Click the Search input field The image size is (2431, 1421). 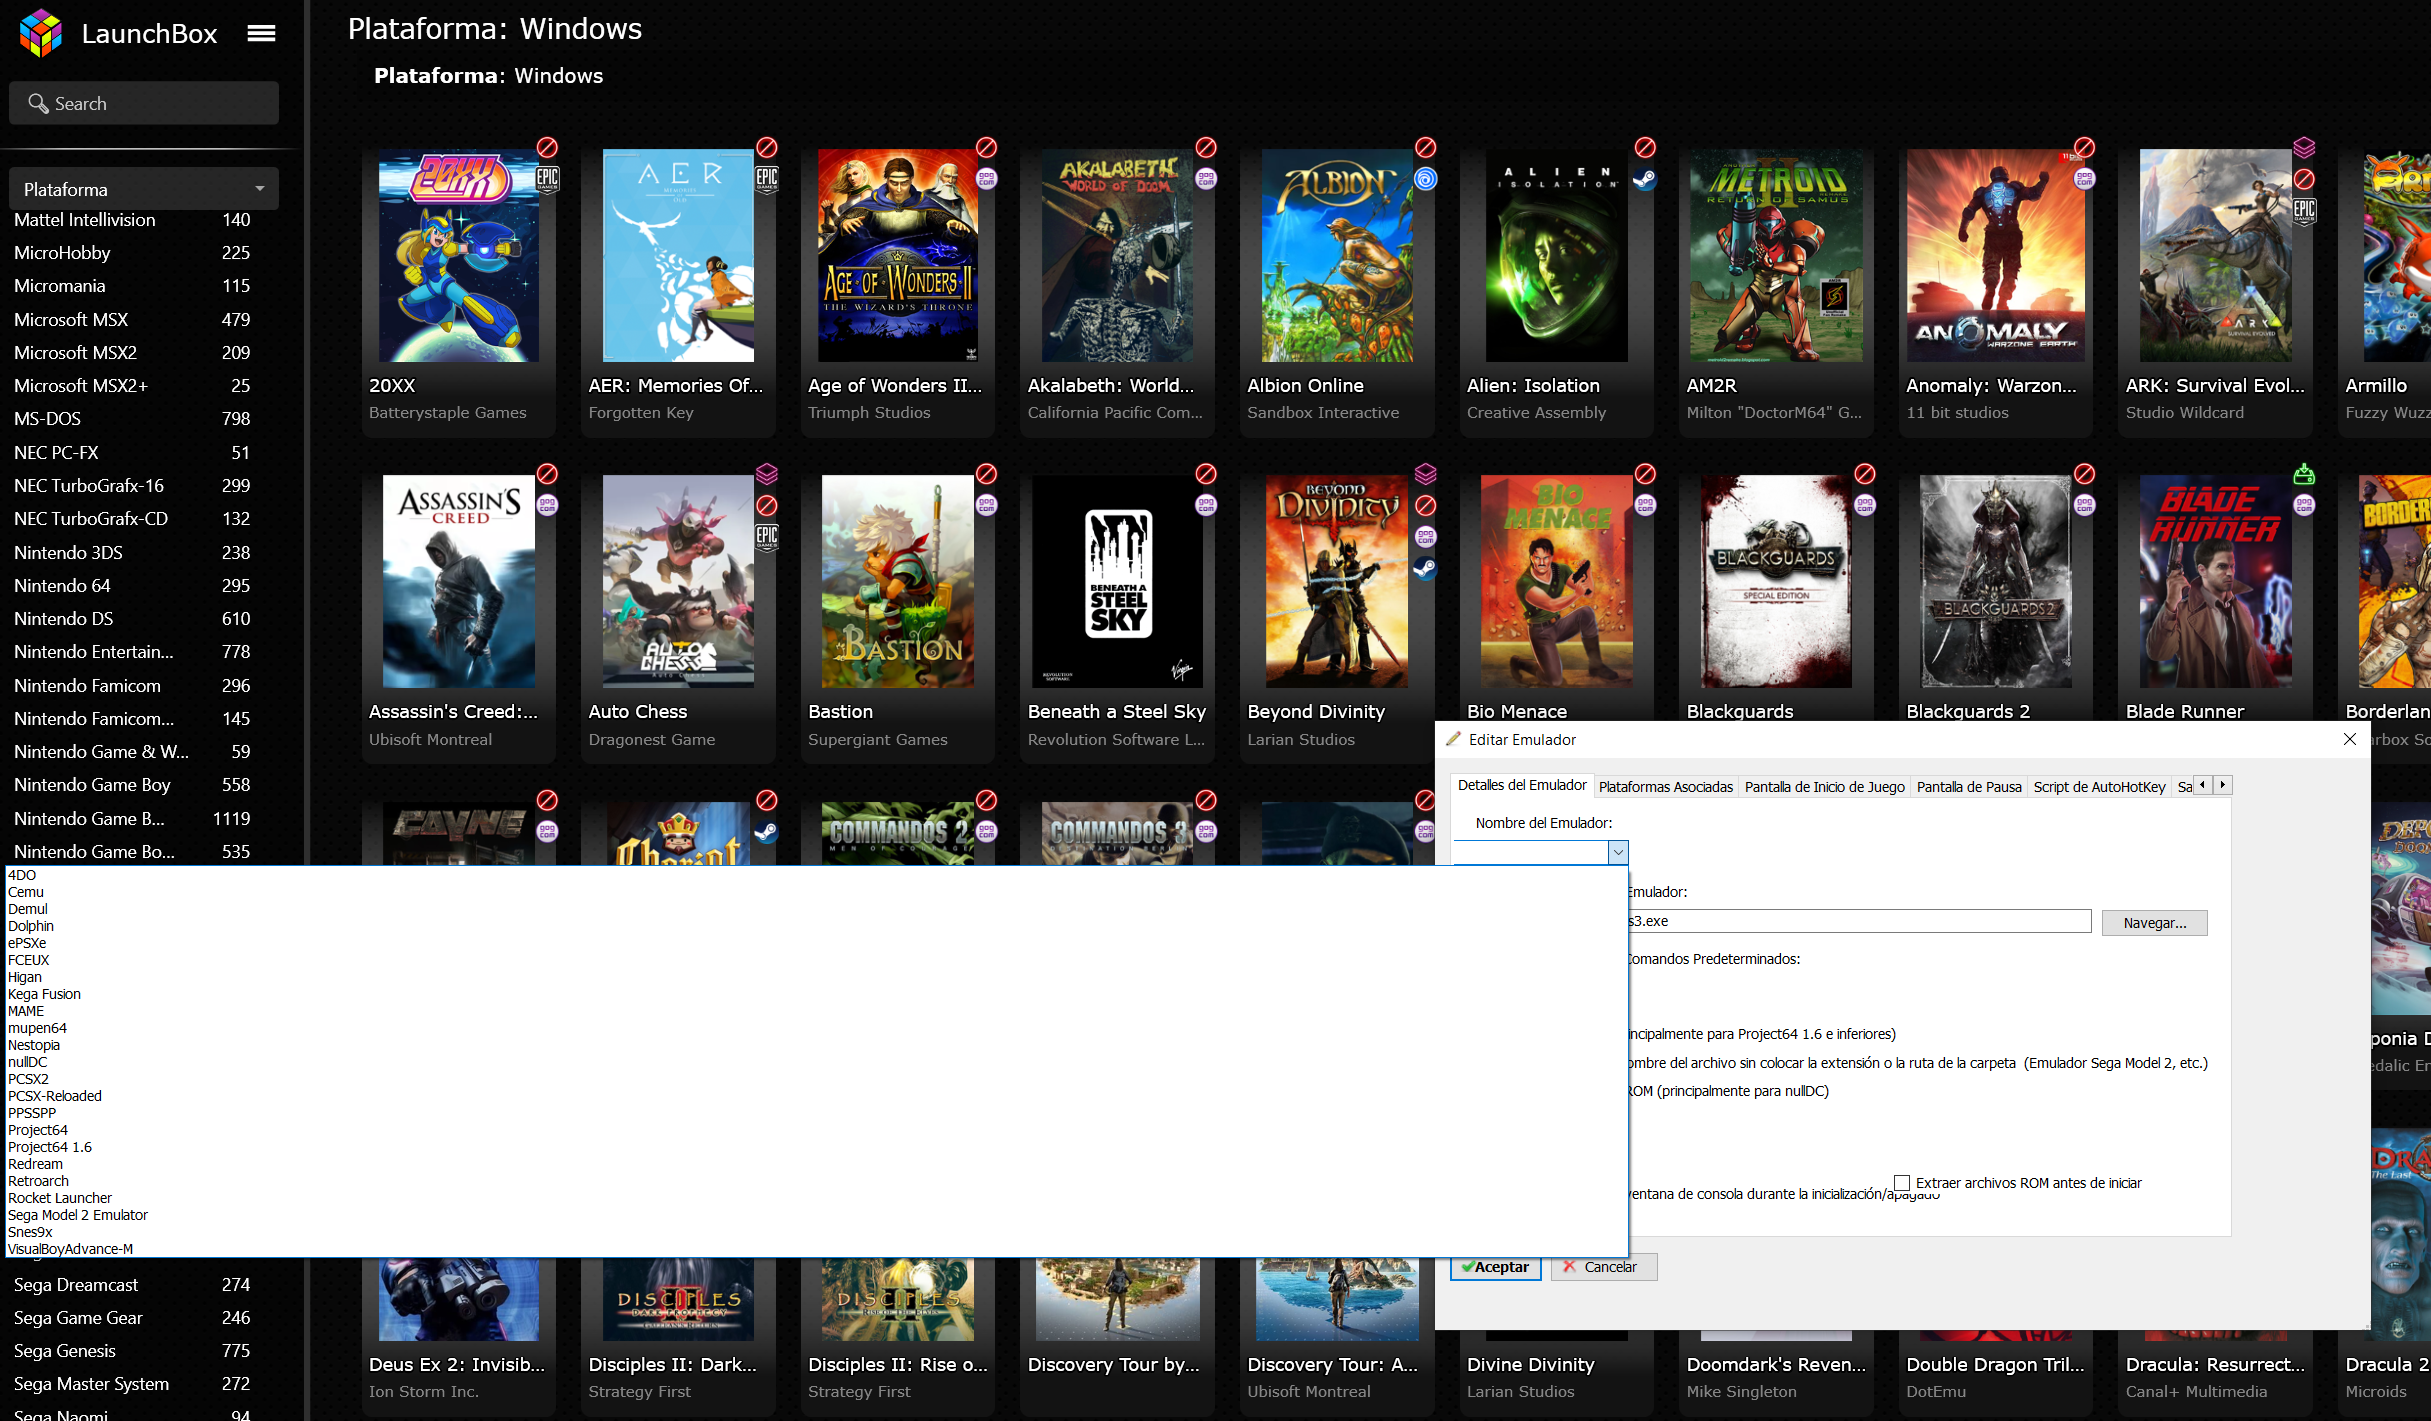click(x=144, y=103)
